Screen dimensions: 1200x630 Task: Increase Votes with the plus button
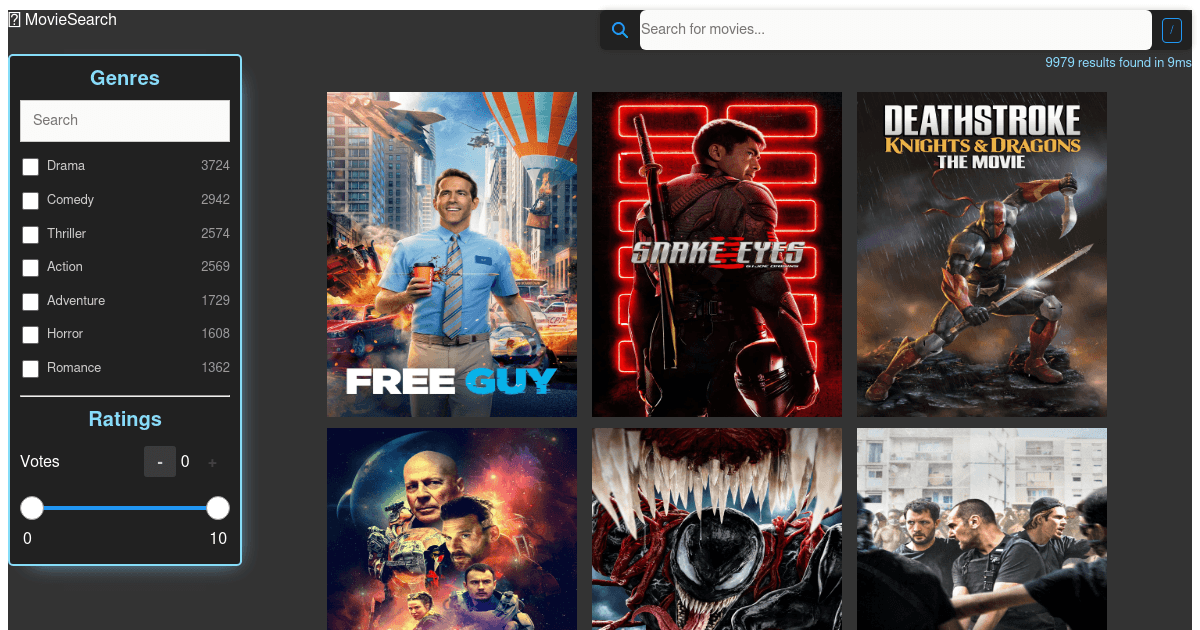click(212, 462)
